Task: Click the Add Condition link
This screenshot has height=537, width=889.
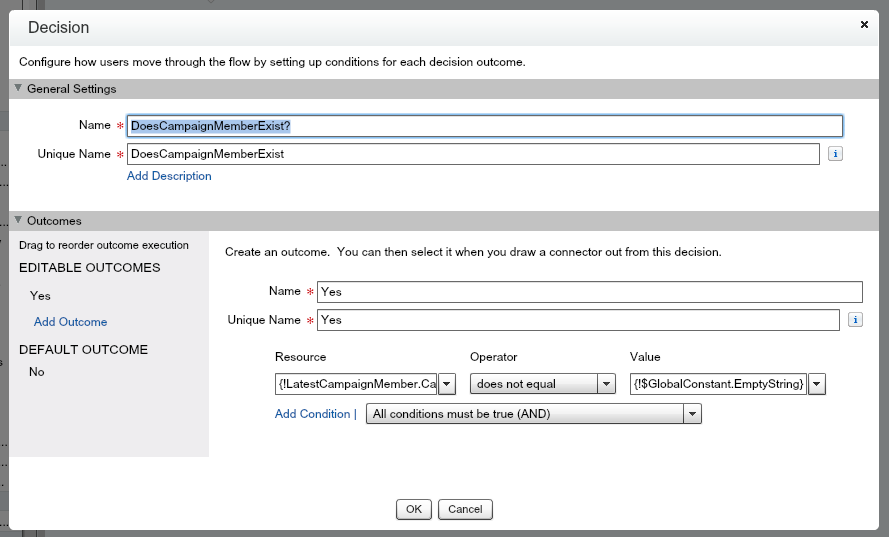Action: coord(312,414)
